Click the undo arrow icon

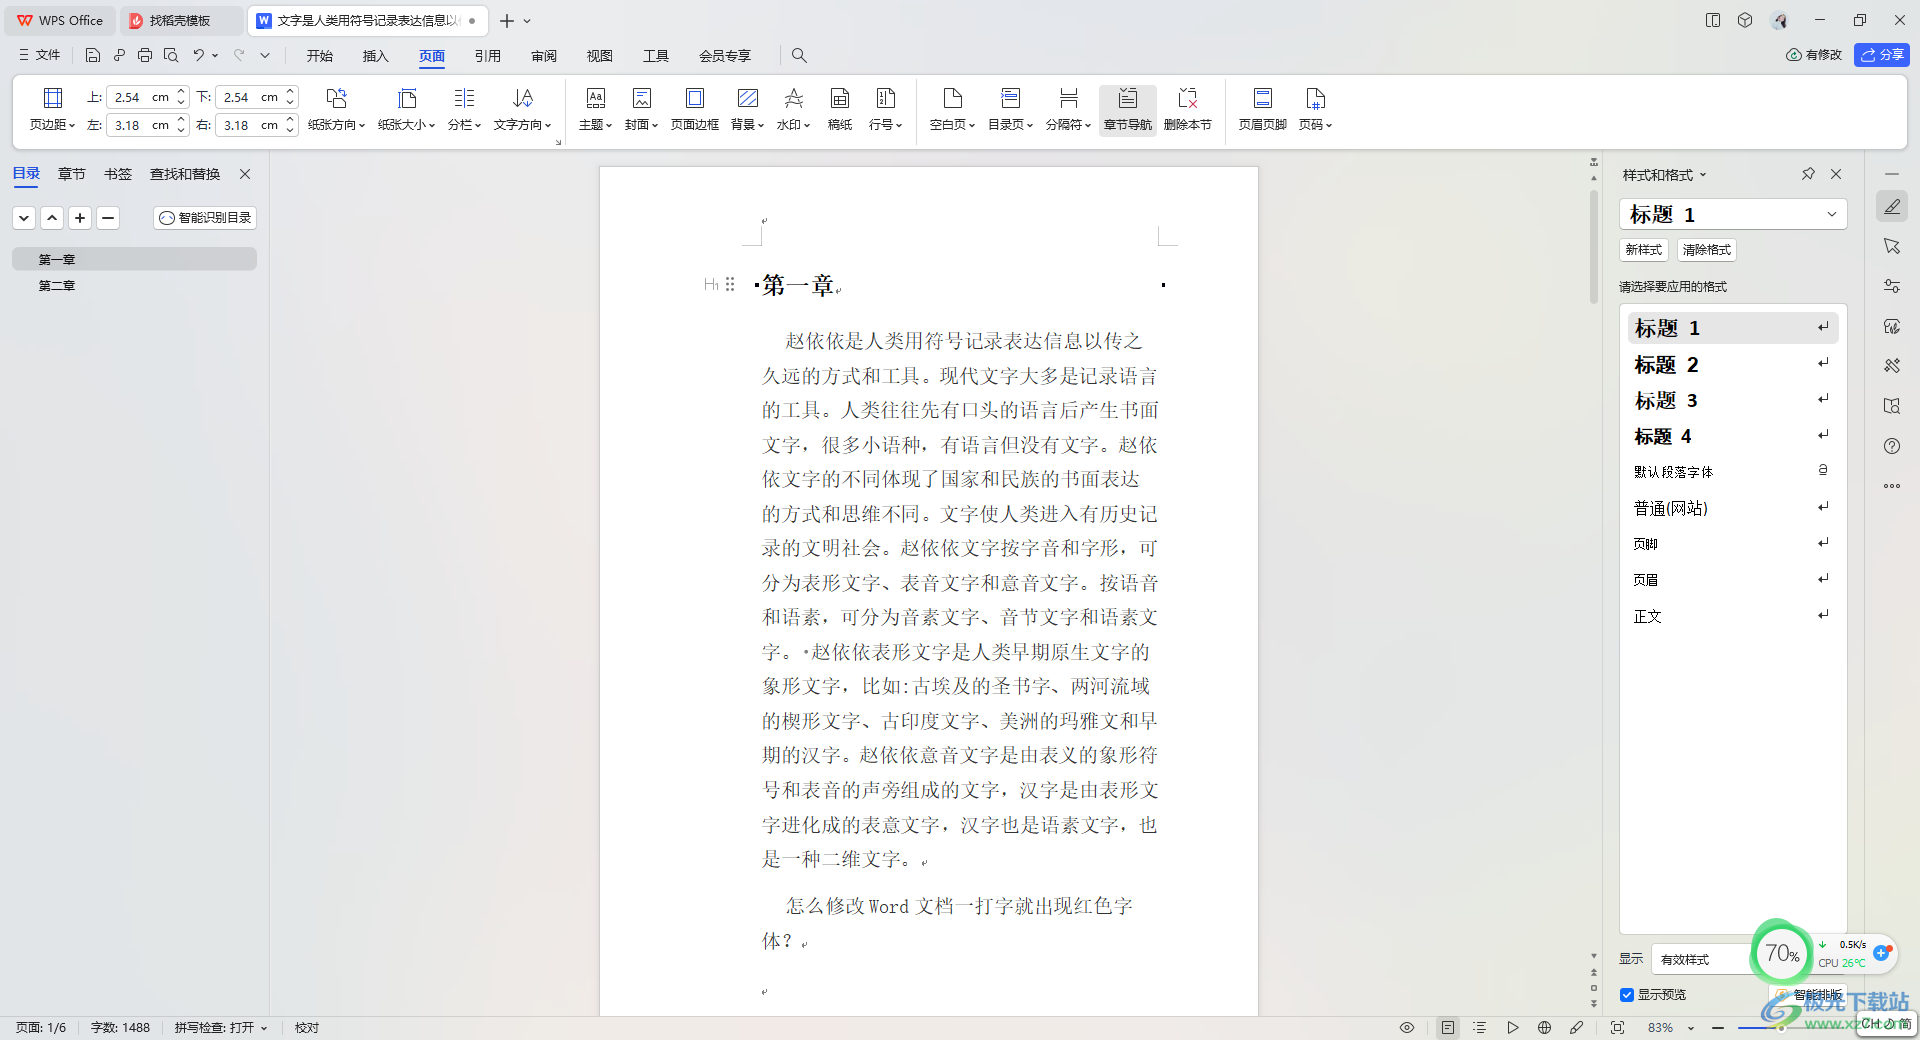(x=199, y=55)
